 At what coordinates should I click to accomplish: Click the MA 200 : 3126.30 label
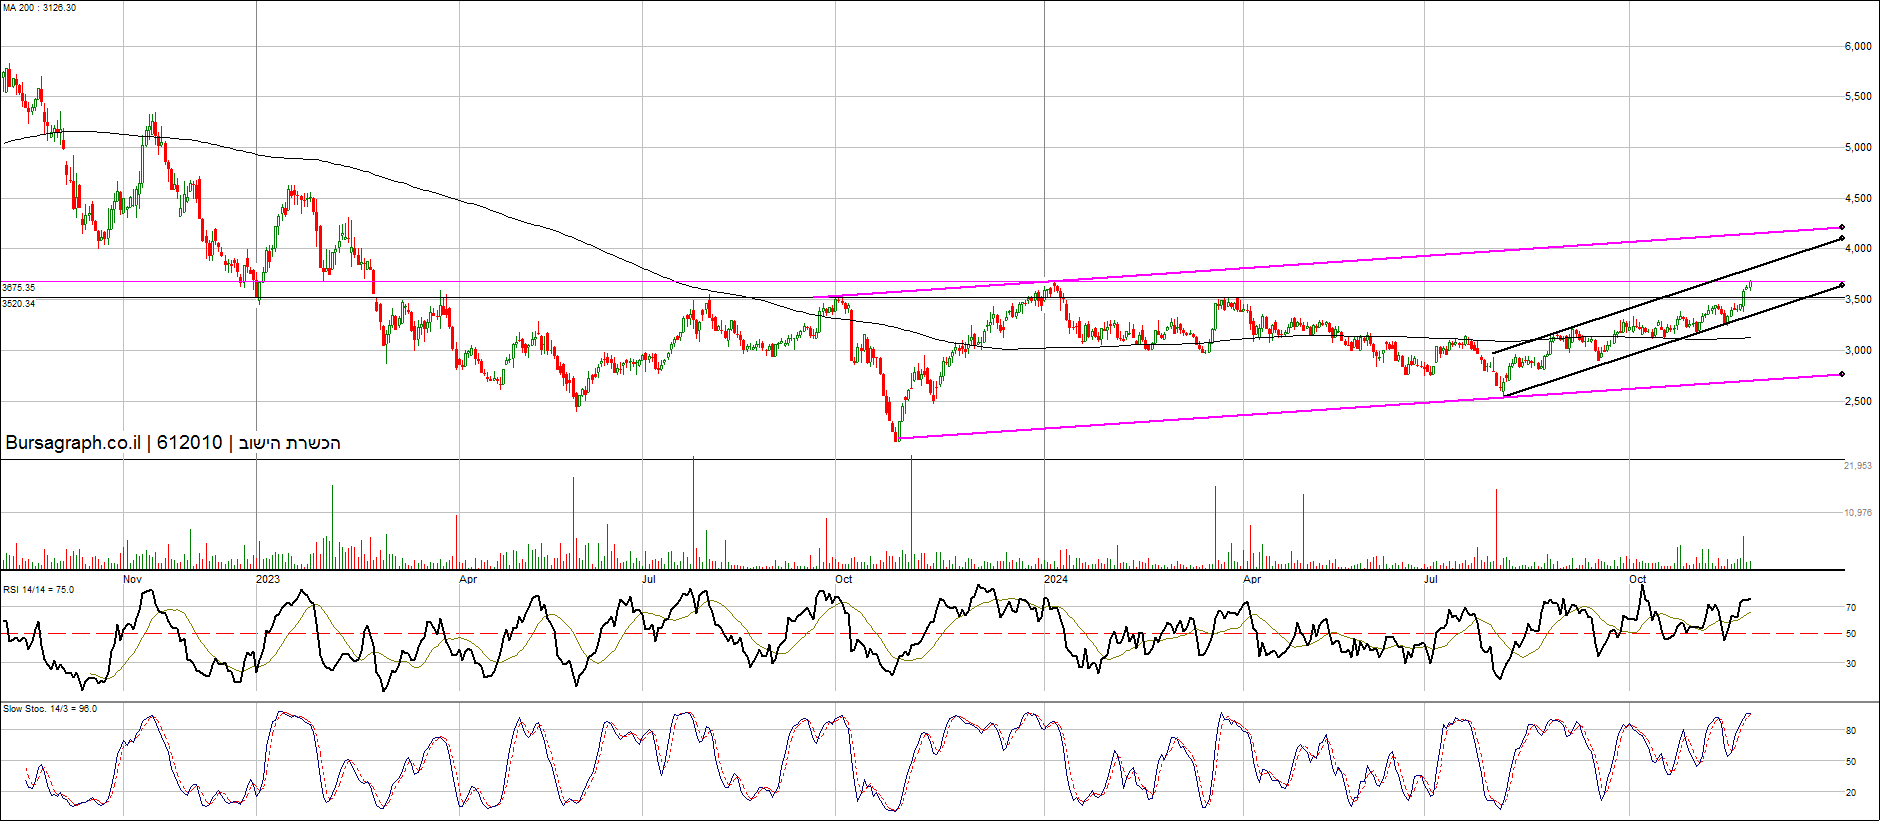click(40, 8)
